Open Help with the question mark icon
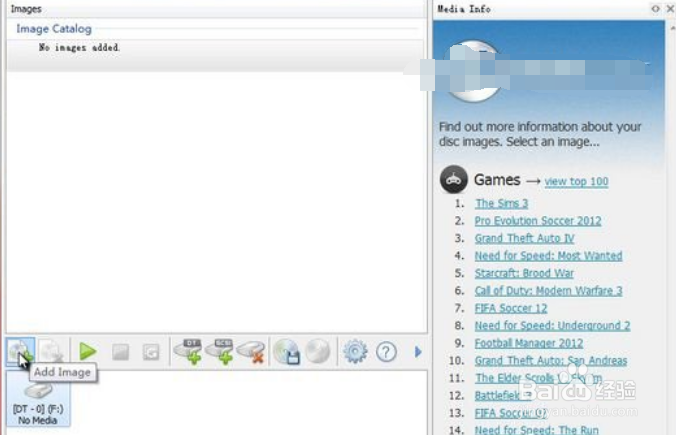 click(x=386, y=352)
